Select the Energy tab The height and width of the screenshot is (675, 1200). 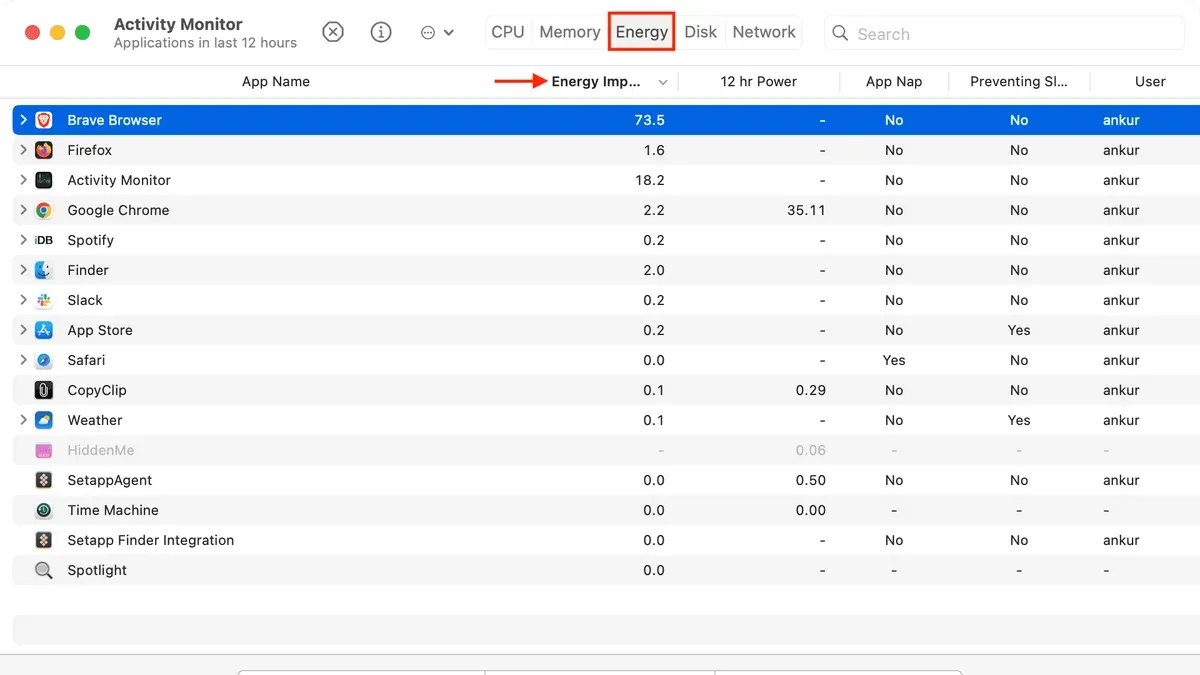pos(642,32)
